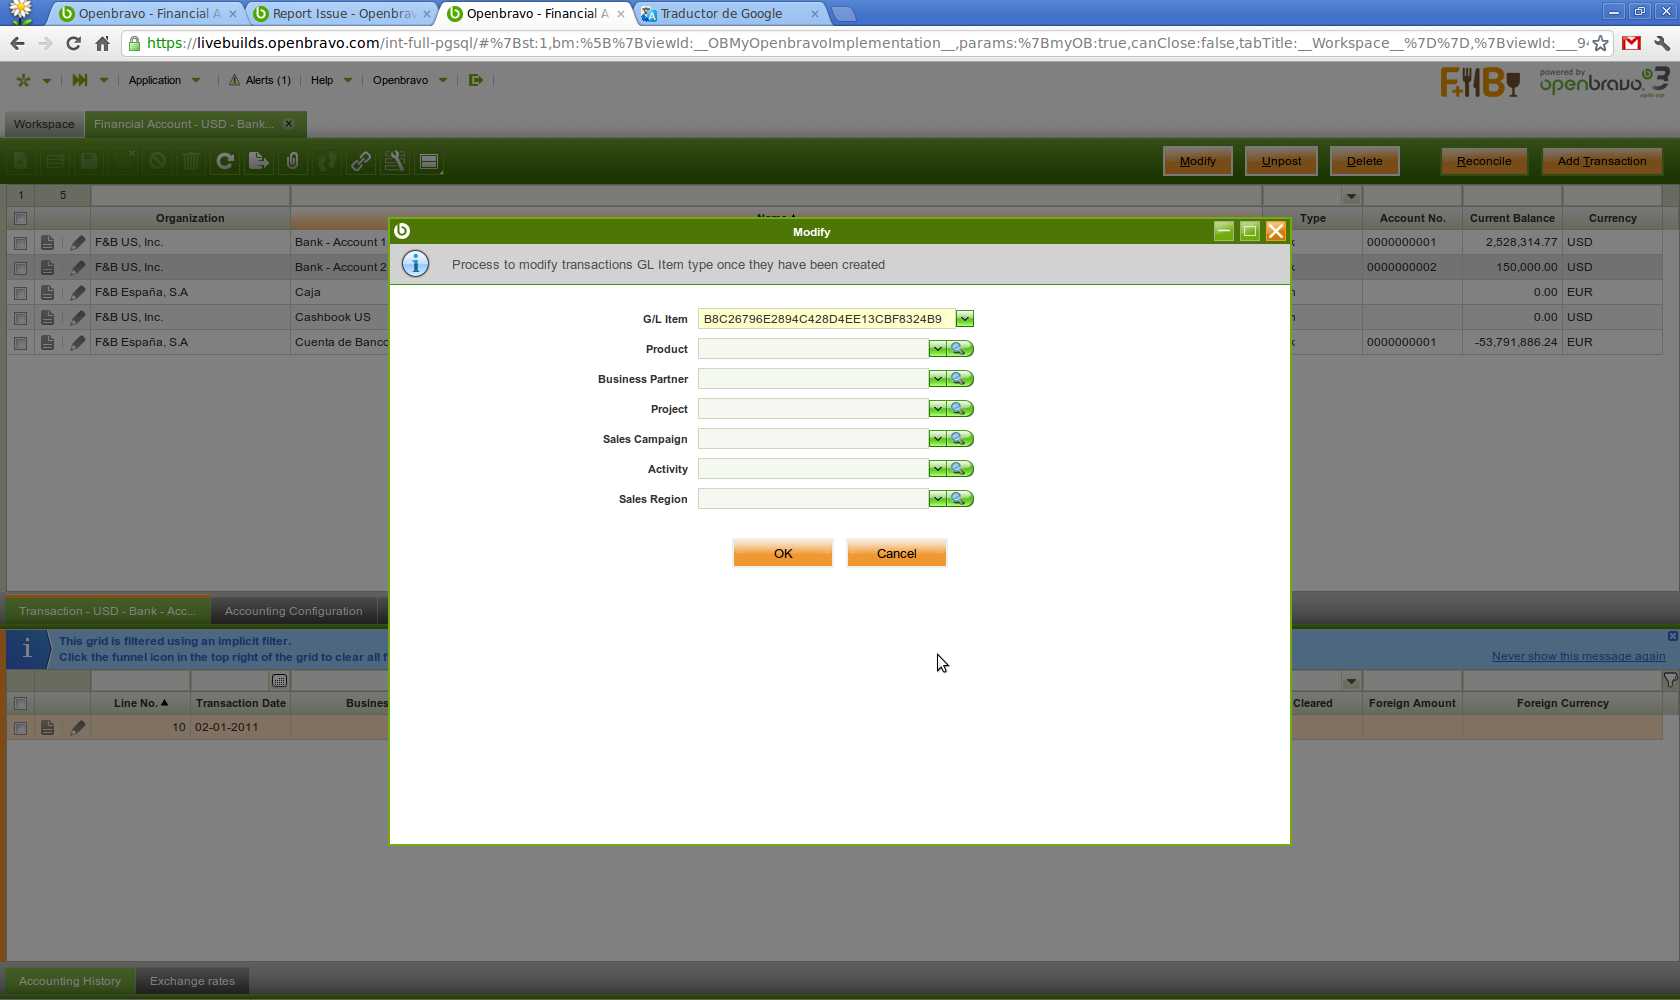The image size is (1680, 1000).
Task: Open the Help menu
Action: pos(331,80)
